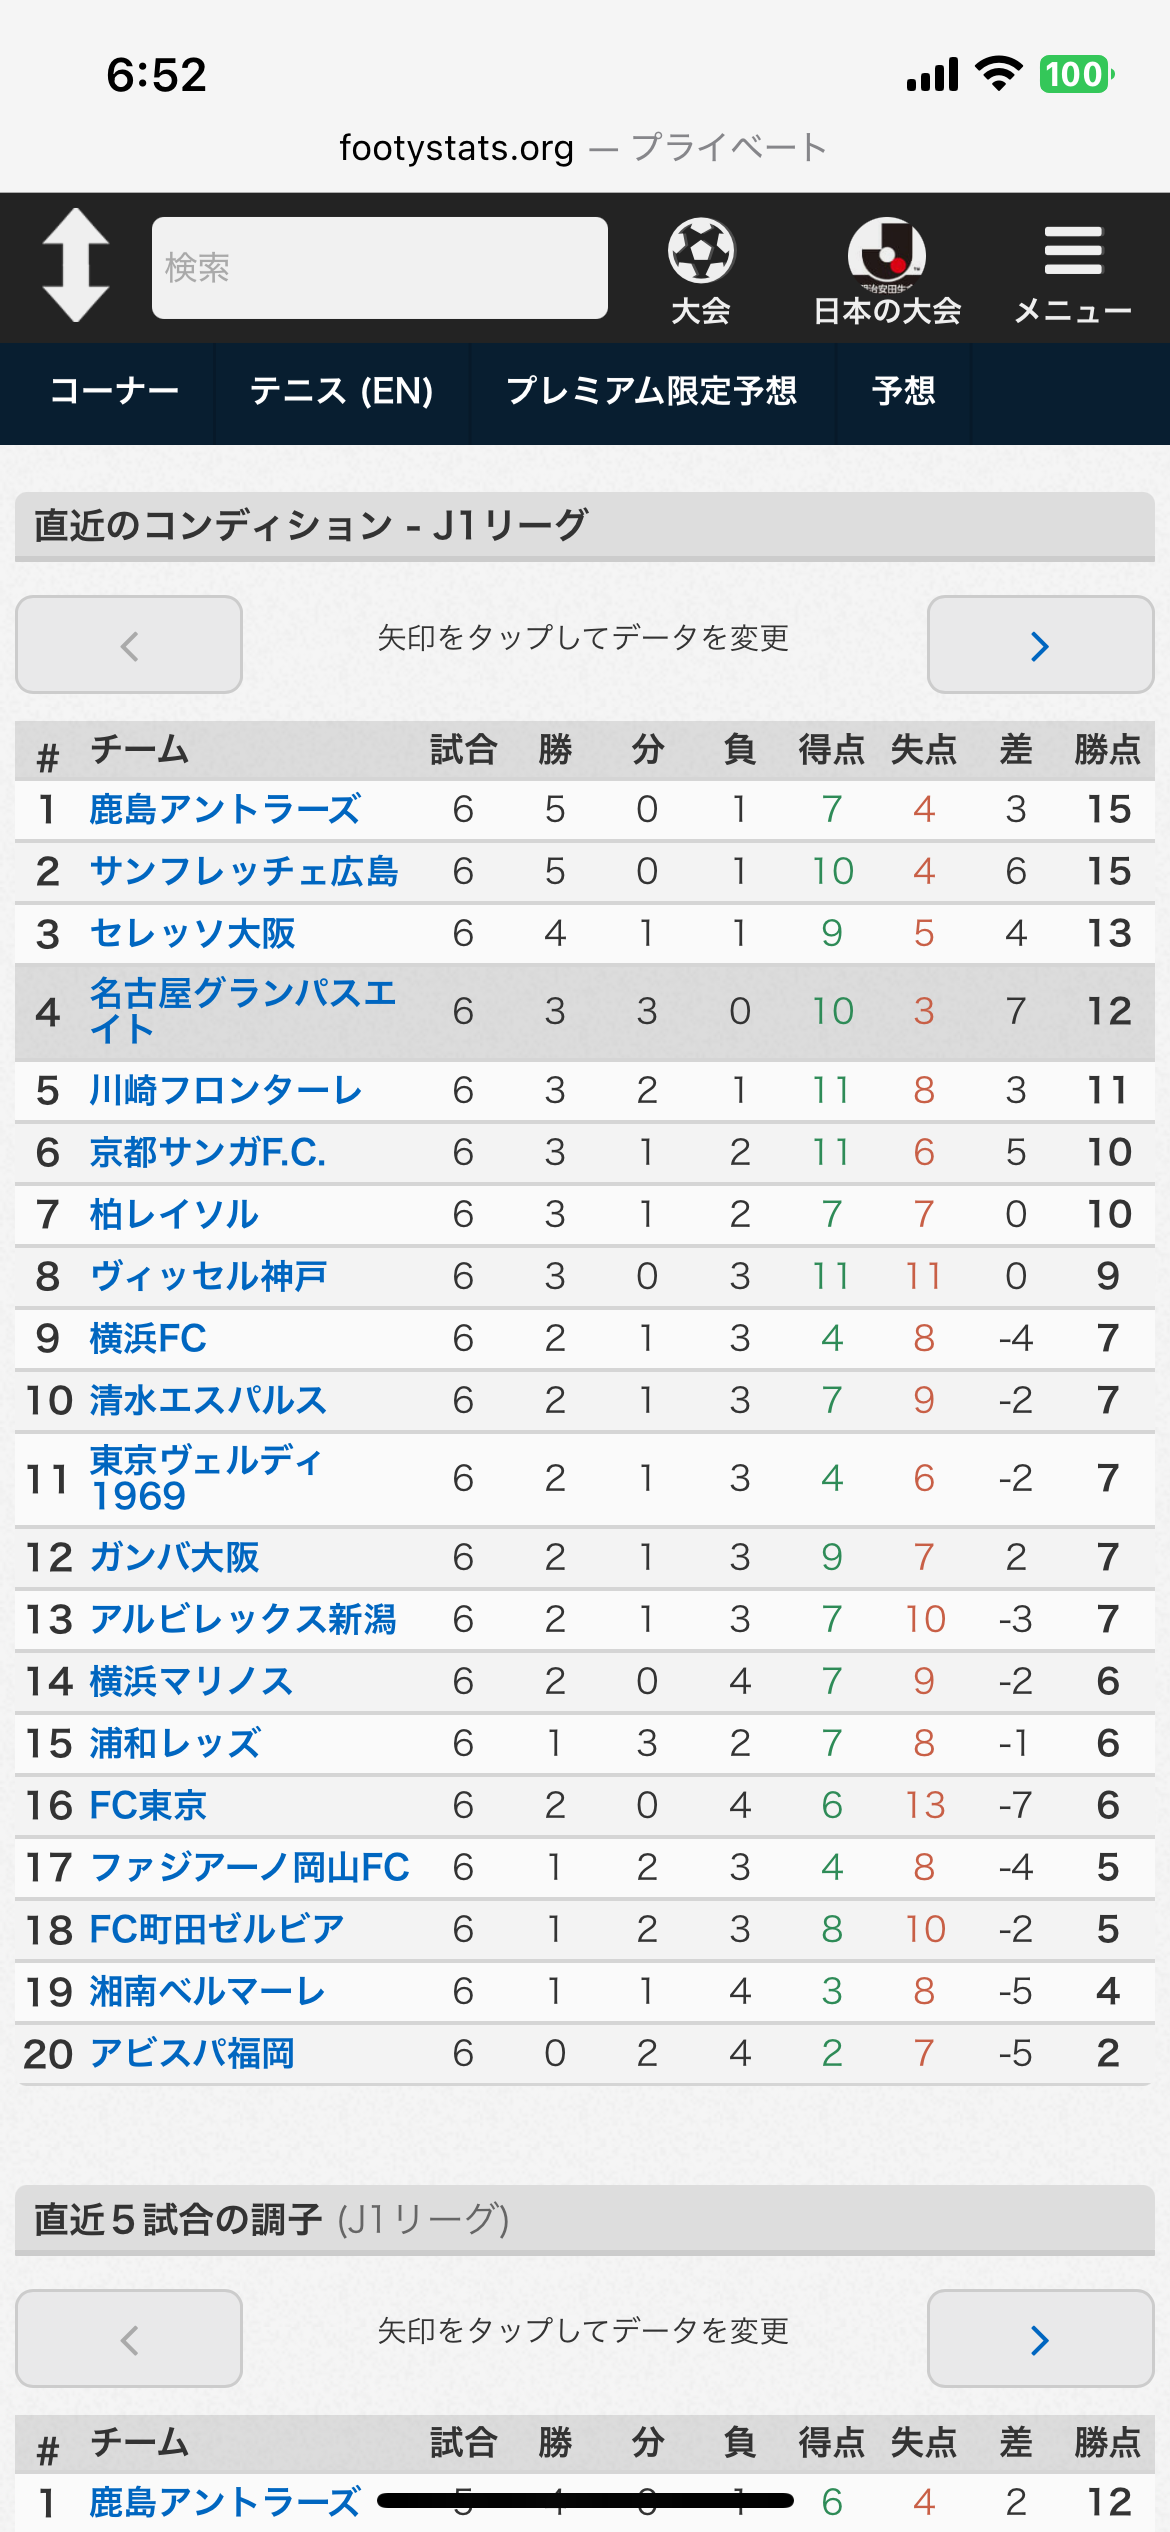The height and width of the screenshot is (2532, 1170).
Task: Open the プレミアム限定予想 tab
Action: pyautogui.click(x=652, y=391)
